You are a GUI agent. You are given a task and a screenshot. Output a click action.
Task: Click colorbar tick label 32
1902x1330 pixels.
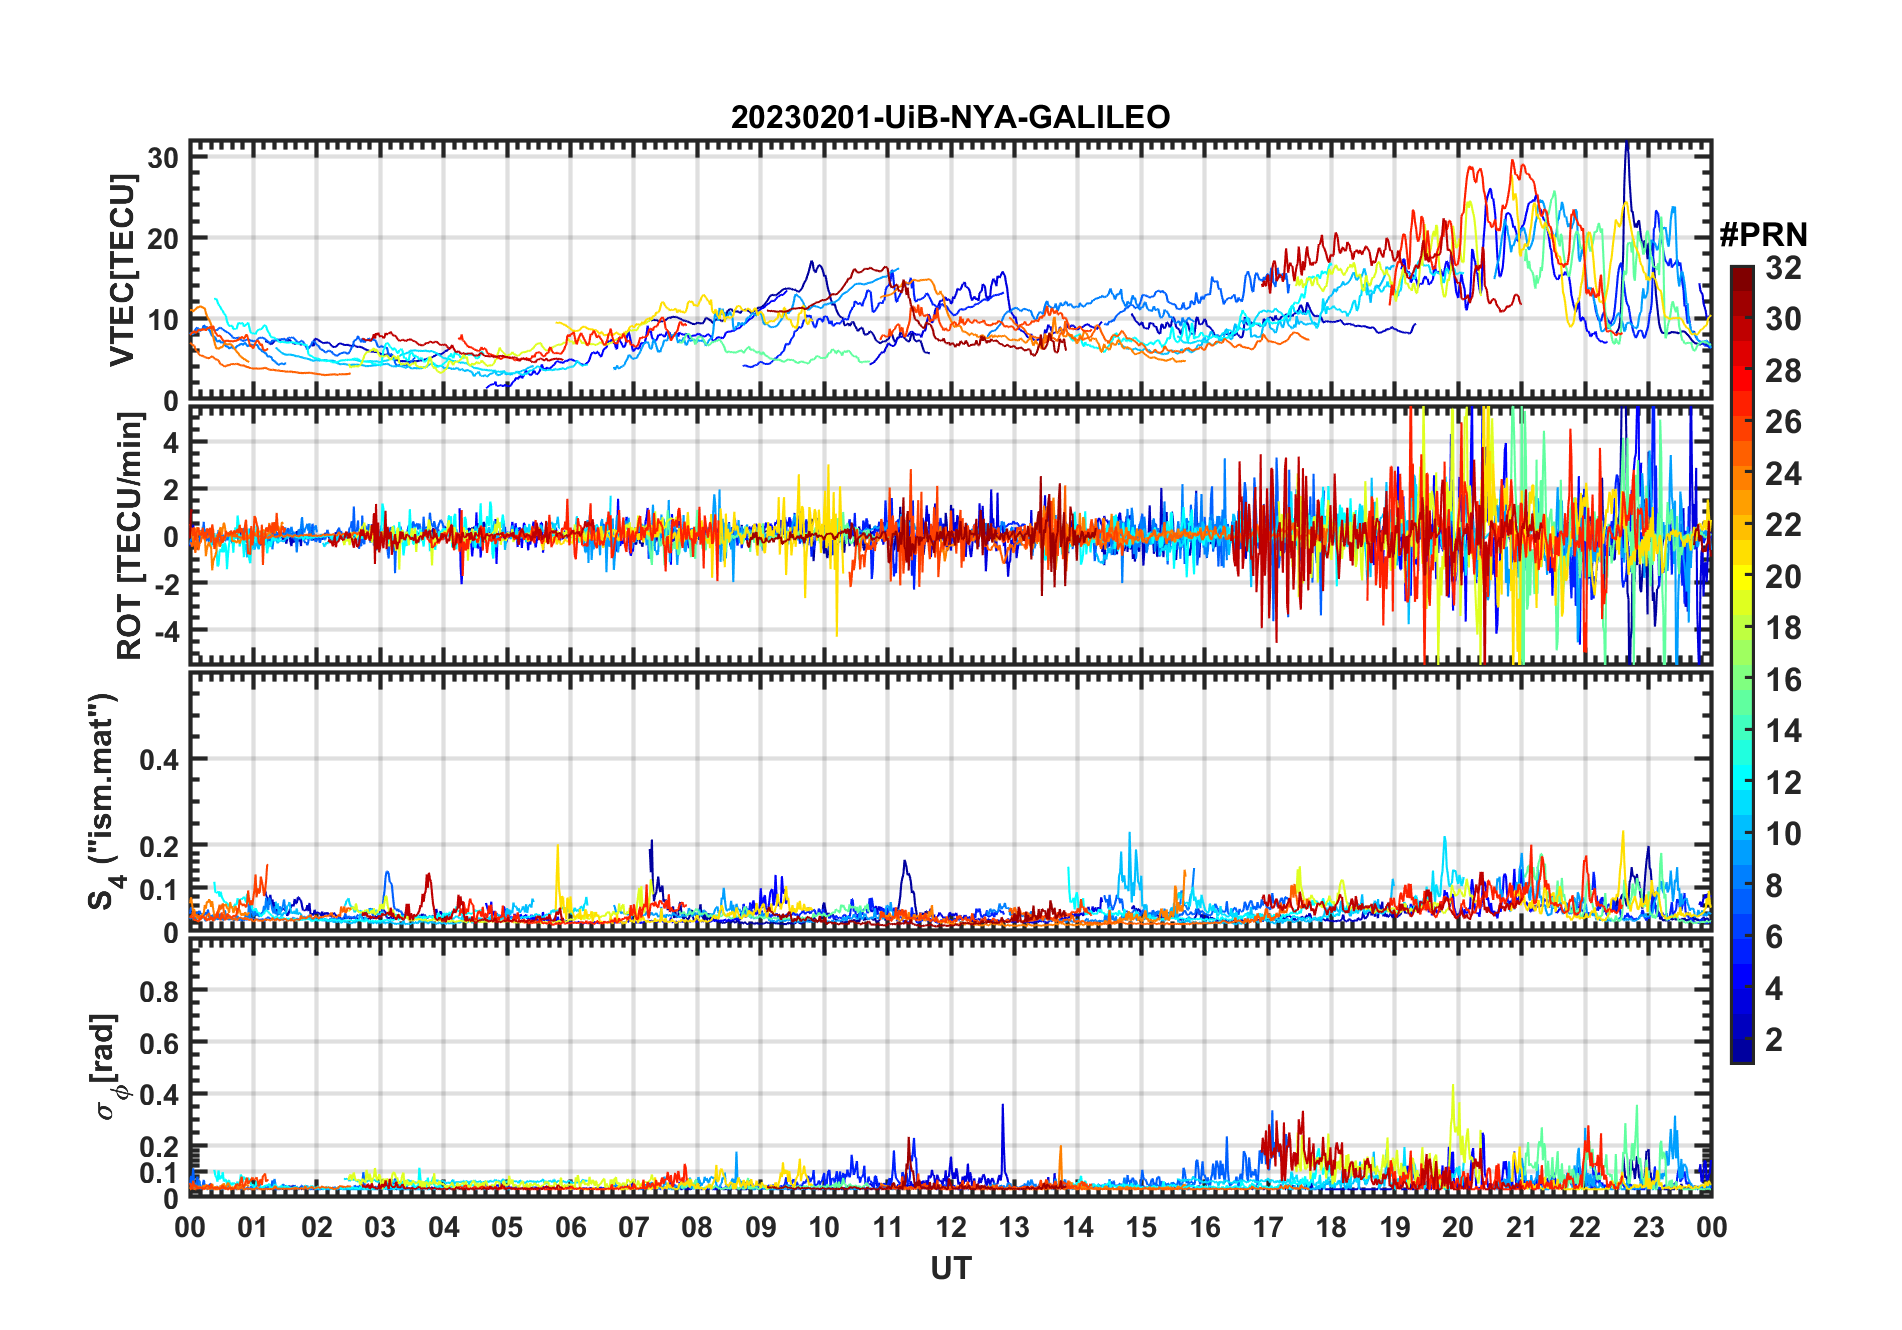[1783, 267]
